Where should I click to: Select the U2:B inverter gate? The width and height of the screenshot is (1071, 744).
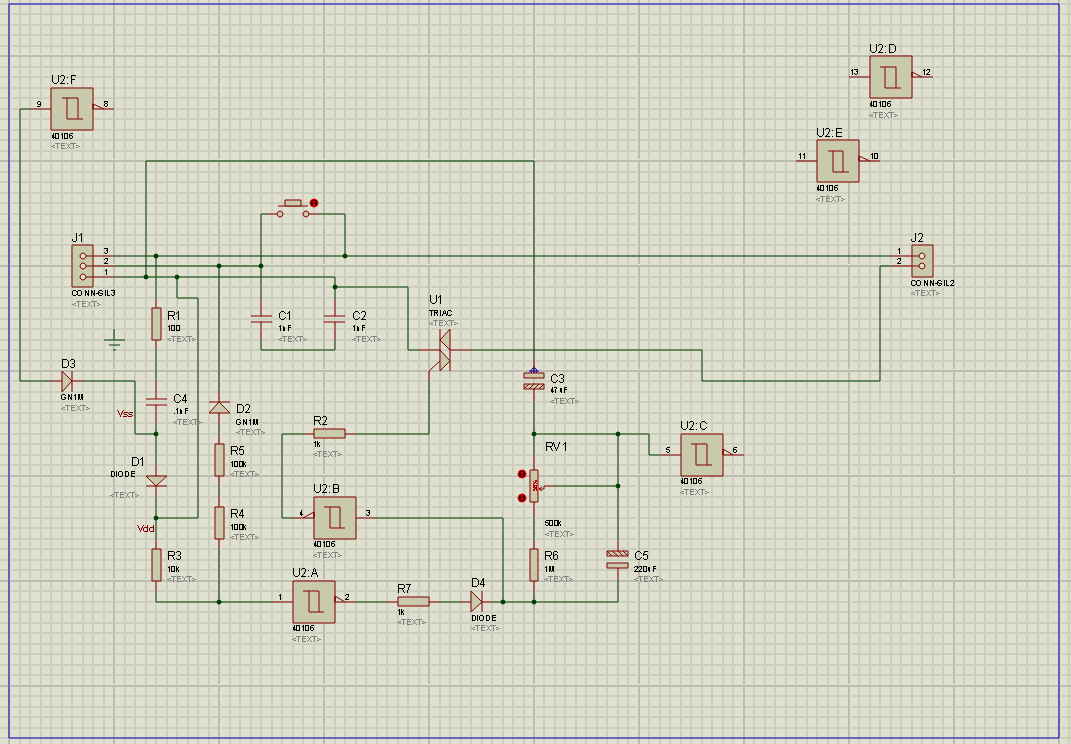coord(335,518)
